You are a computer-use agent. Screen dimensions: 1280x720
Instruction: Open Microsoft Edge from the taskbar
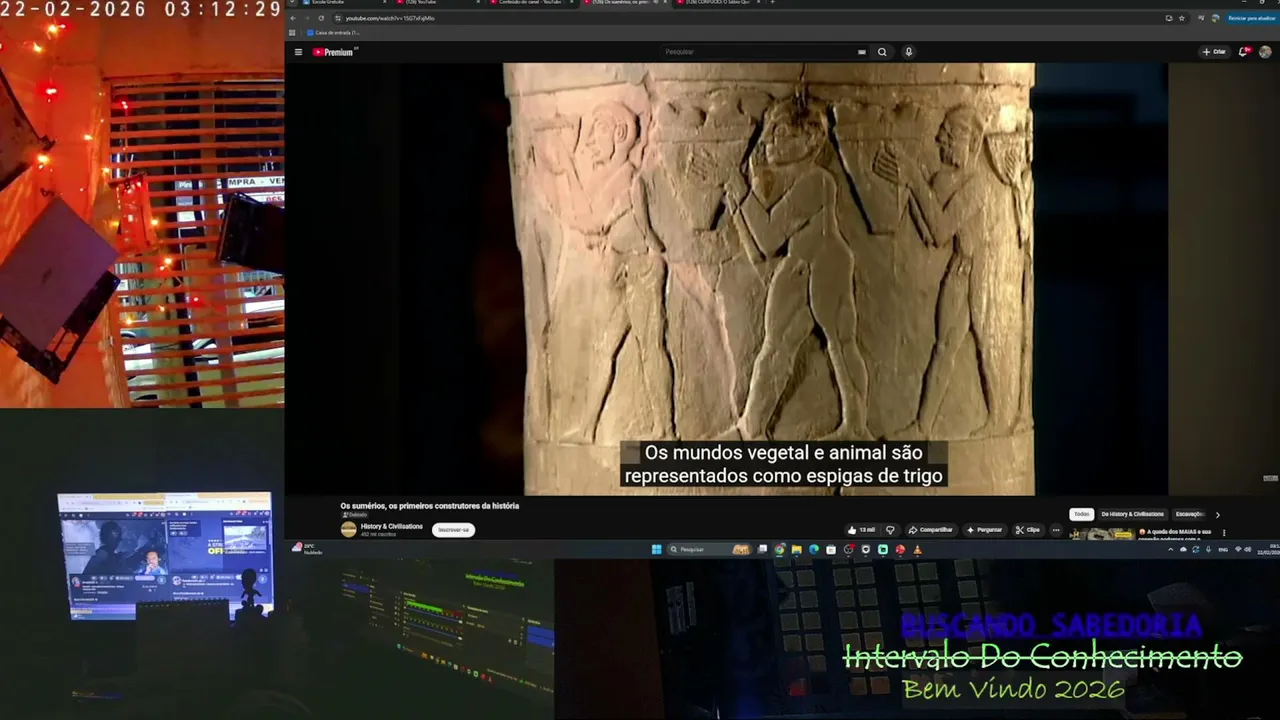[x=813, y=549]
